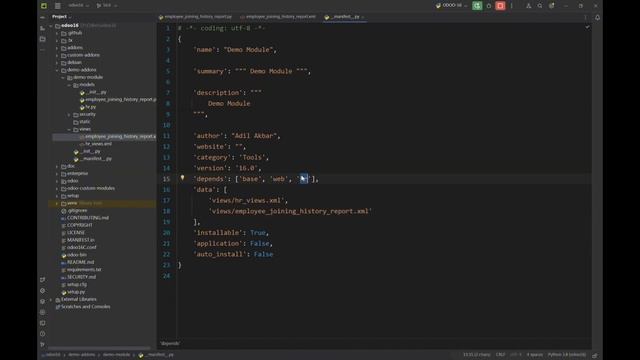Screen dimensions: 640x360
Task: Click the 4 spaces indent status item
Action: [534, 355]
